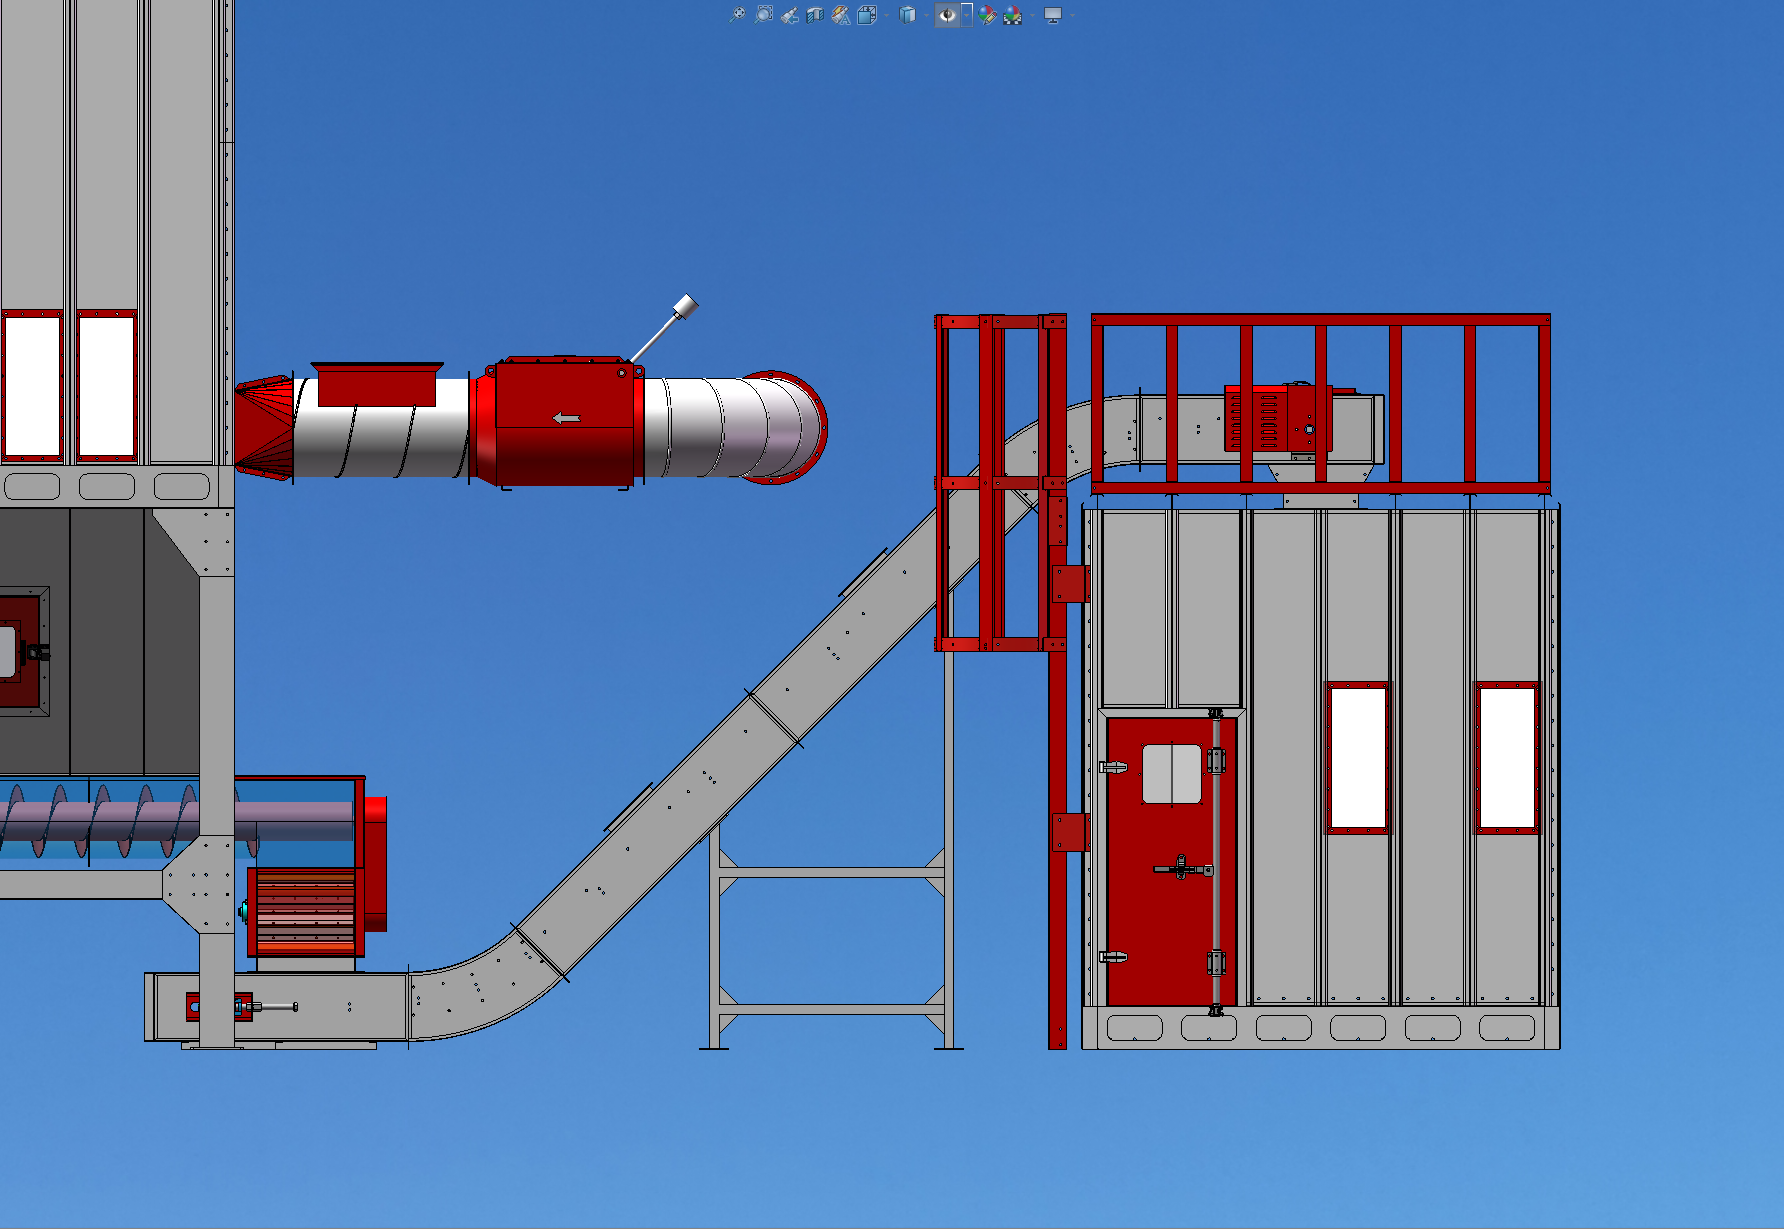The image size is (1784, 1229).
Task: Expand the View Settings dropdown arrow
Action: (1072, 15)
